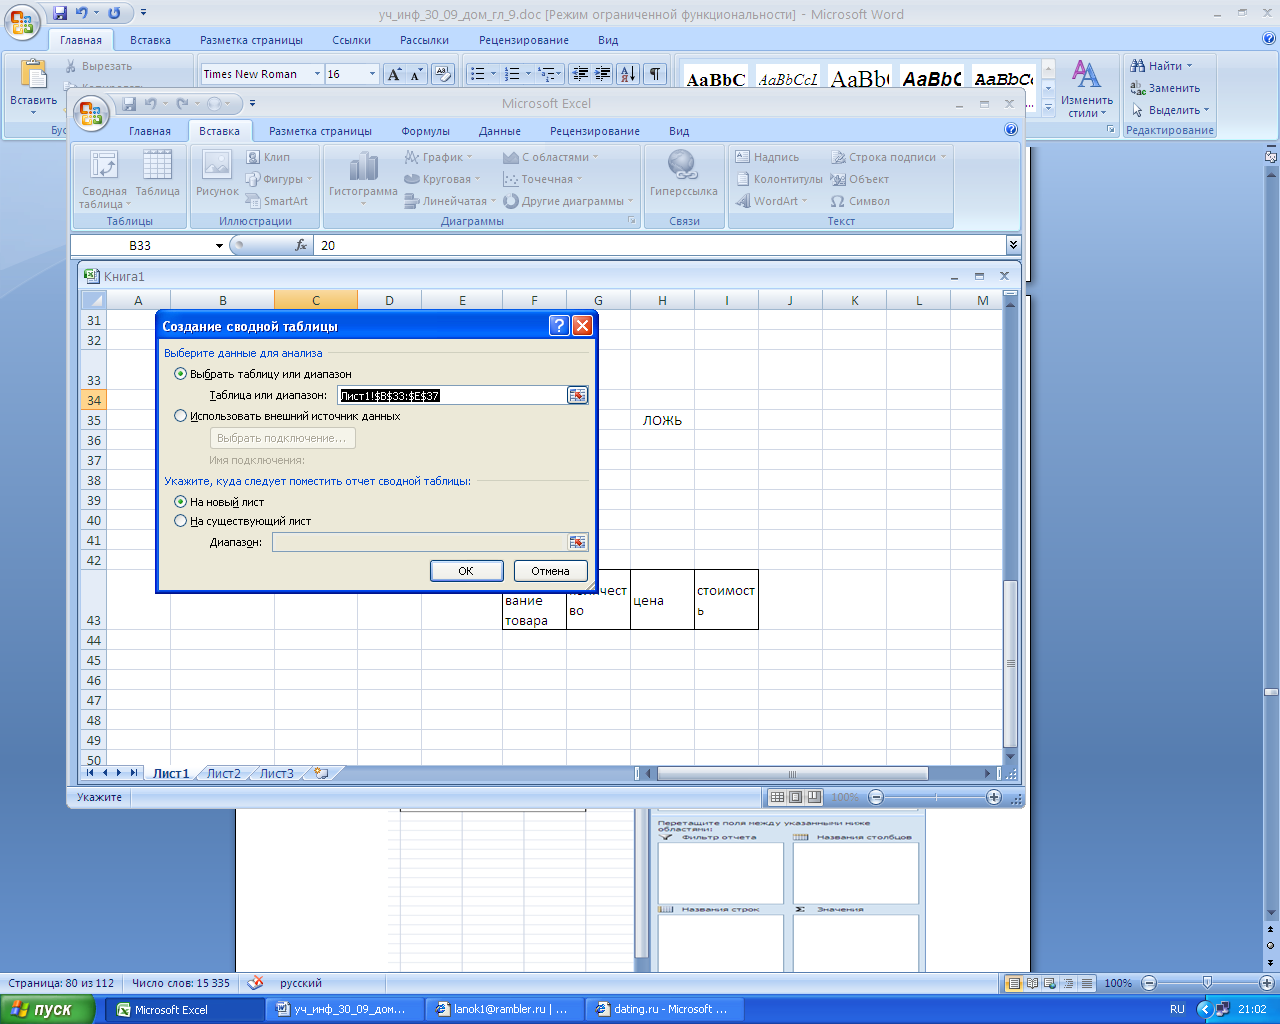Click Таблица или диапазон input field
This screenshot has height=1024, width=1280.
click(x=452, y=396)
